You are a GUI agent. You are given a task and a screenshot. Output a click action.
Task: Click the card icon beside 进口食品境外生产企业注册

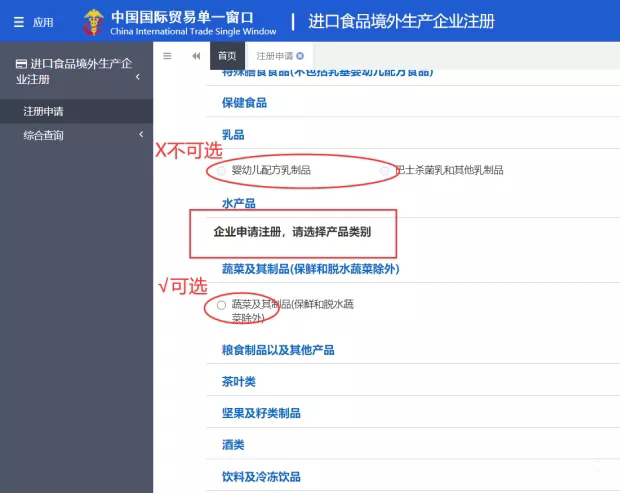point(21,64)
